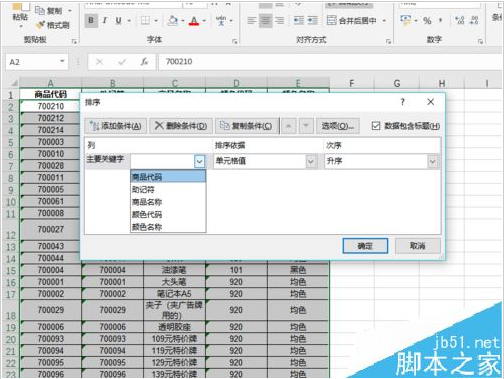Click 删除条件(D) delete level button
This screenshot has width=504, height=379.
coord(181,126)
